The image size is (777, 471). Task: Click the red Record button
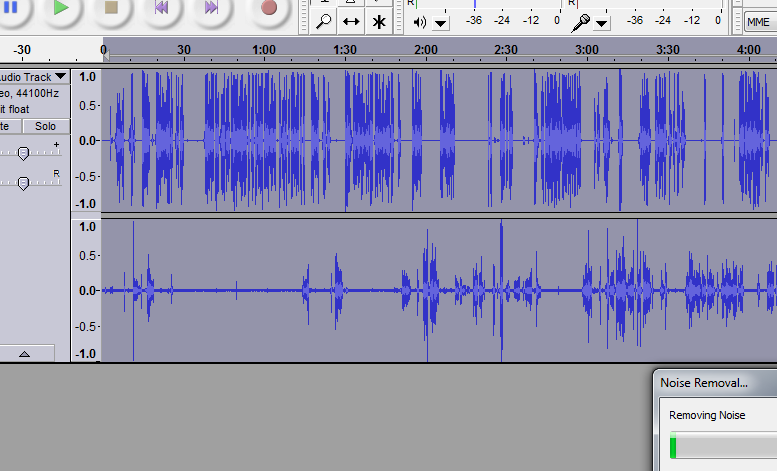pyautogui.click(x=269, y=8)
